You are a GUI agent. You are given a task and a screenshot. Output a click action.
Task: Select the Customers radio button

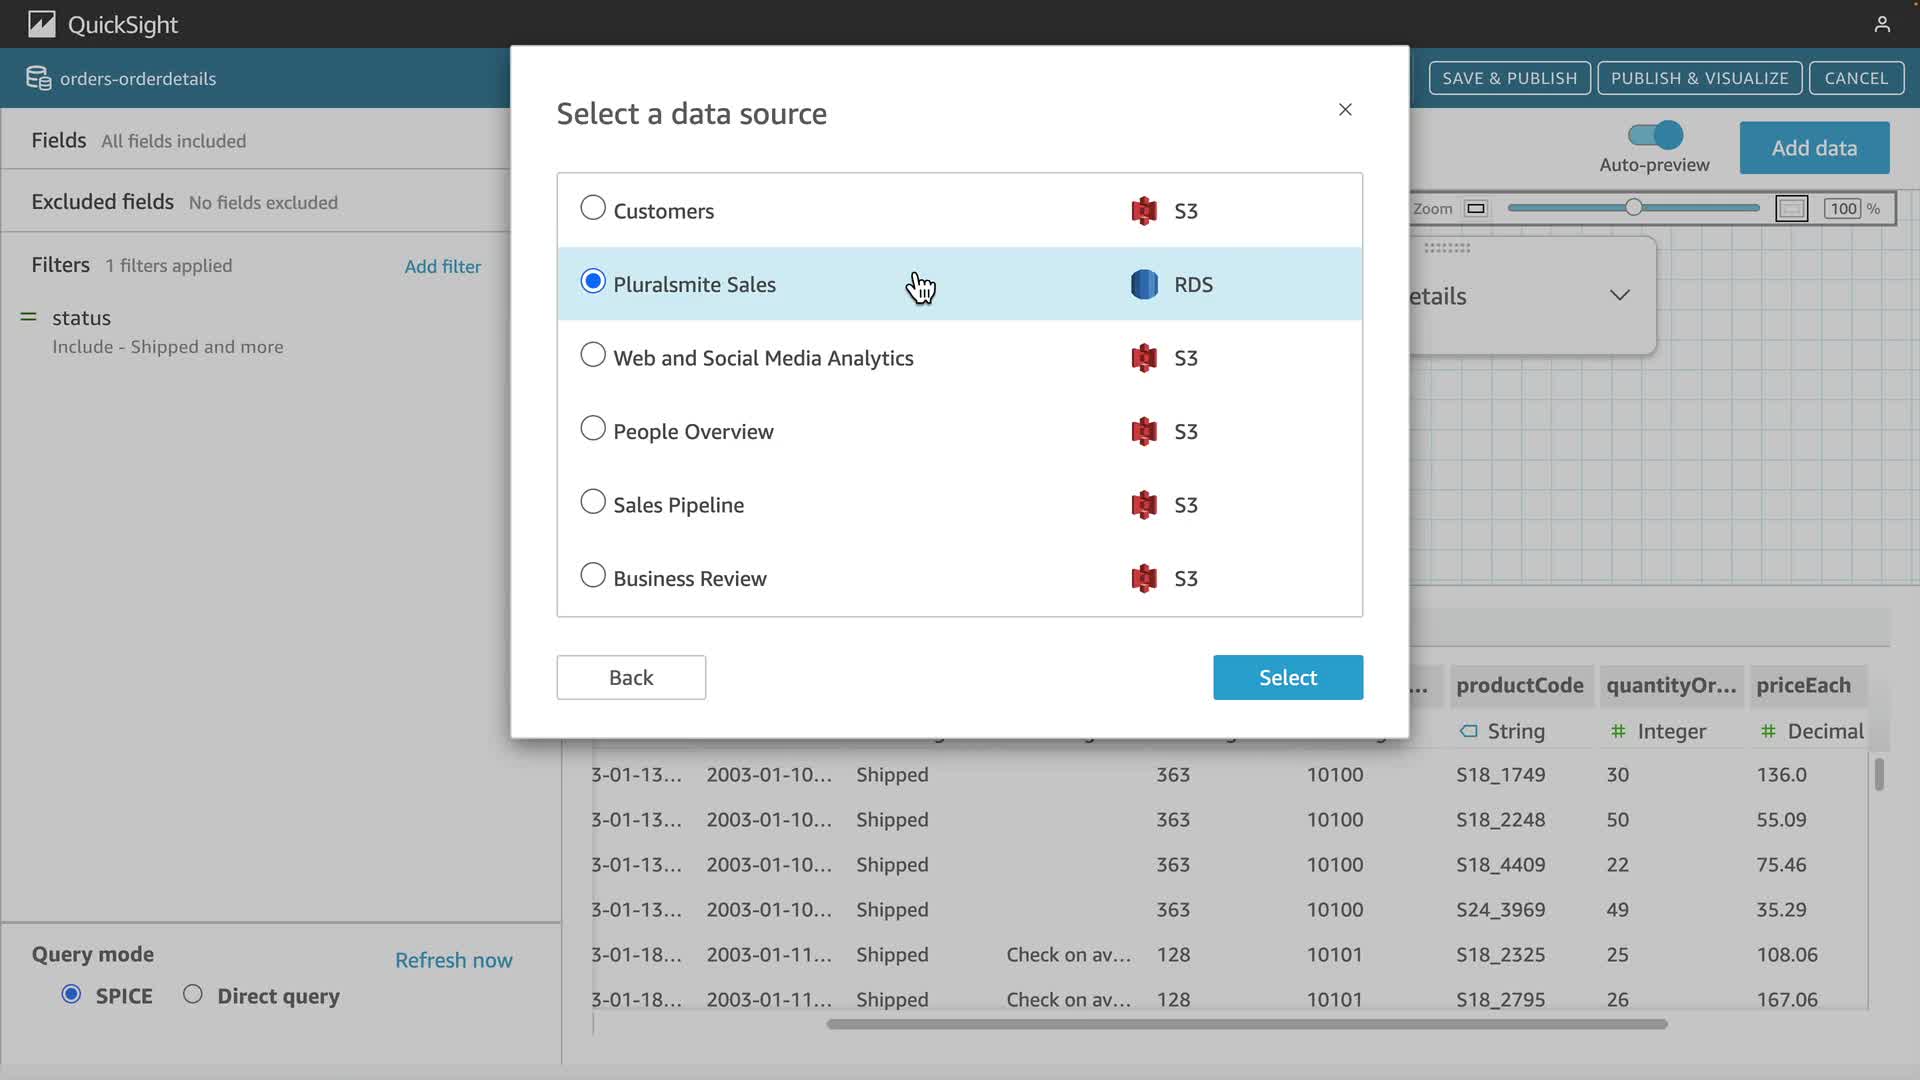pyautogui.click(x=593, y=208)
